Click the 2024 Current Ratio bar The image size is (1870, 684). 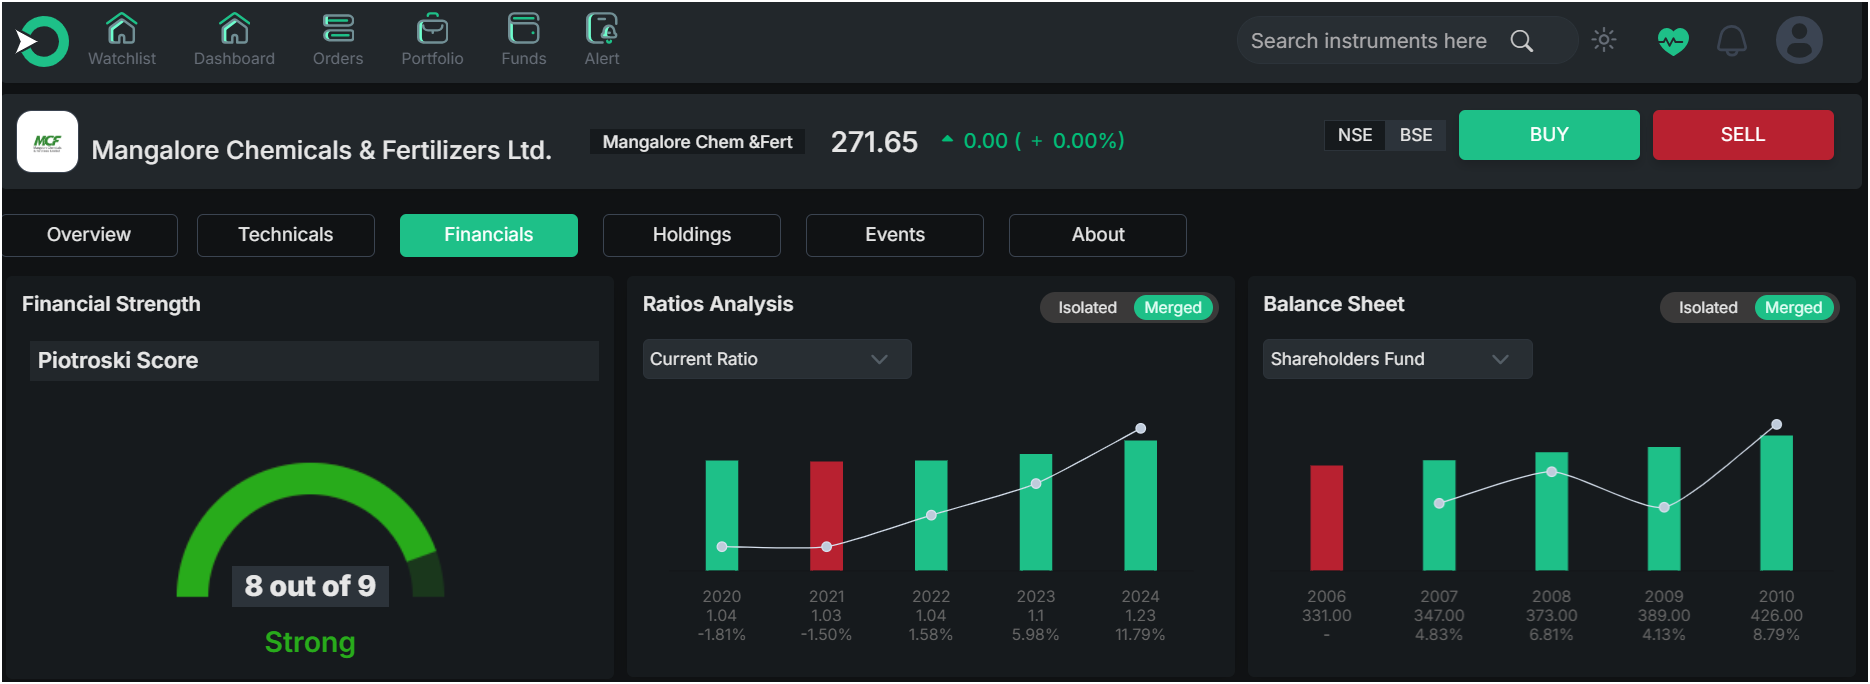point(1141,505)
